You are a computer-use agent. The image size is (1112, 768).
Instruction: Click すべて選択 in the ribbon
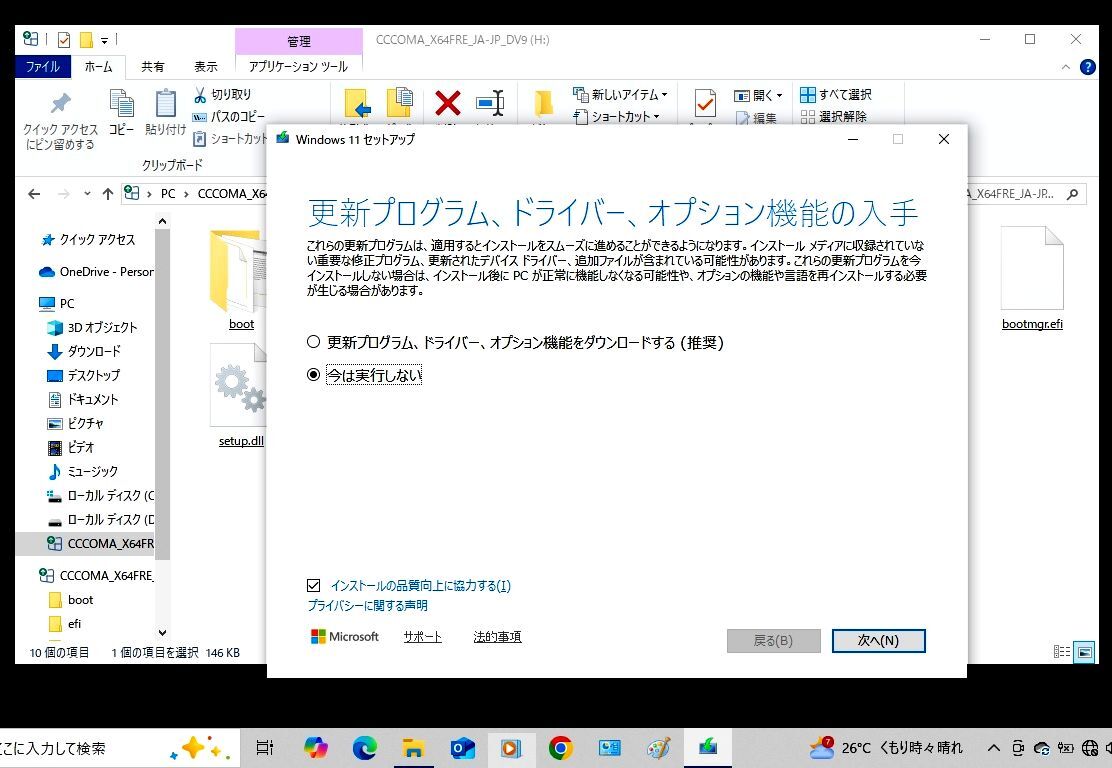(835, 94)
